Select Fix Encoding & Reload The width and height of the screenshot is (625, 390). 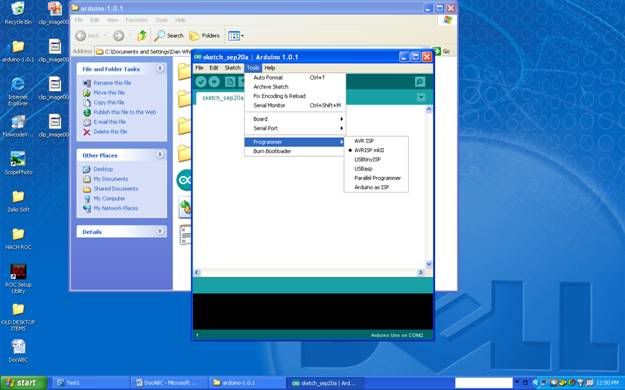coord(295,96)
